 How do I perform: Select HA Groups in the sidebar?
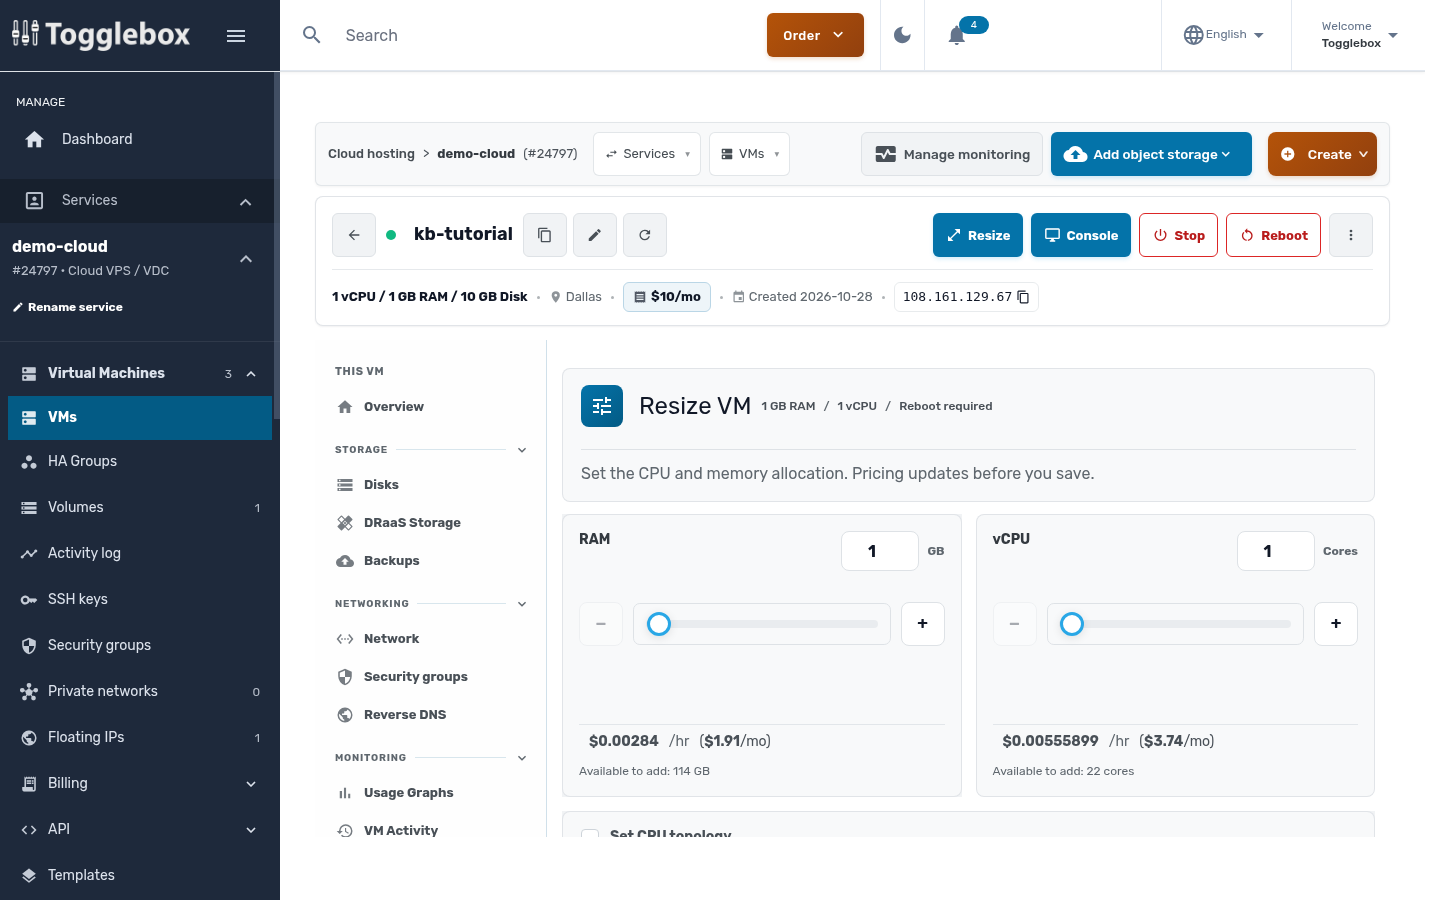(x=140, y=461)
